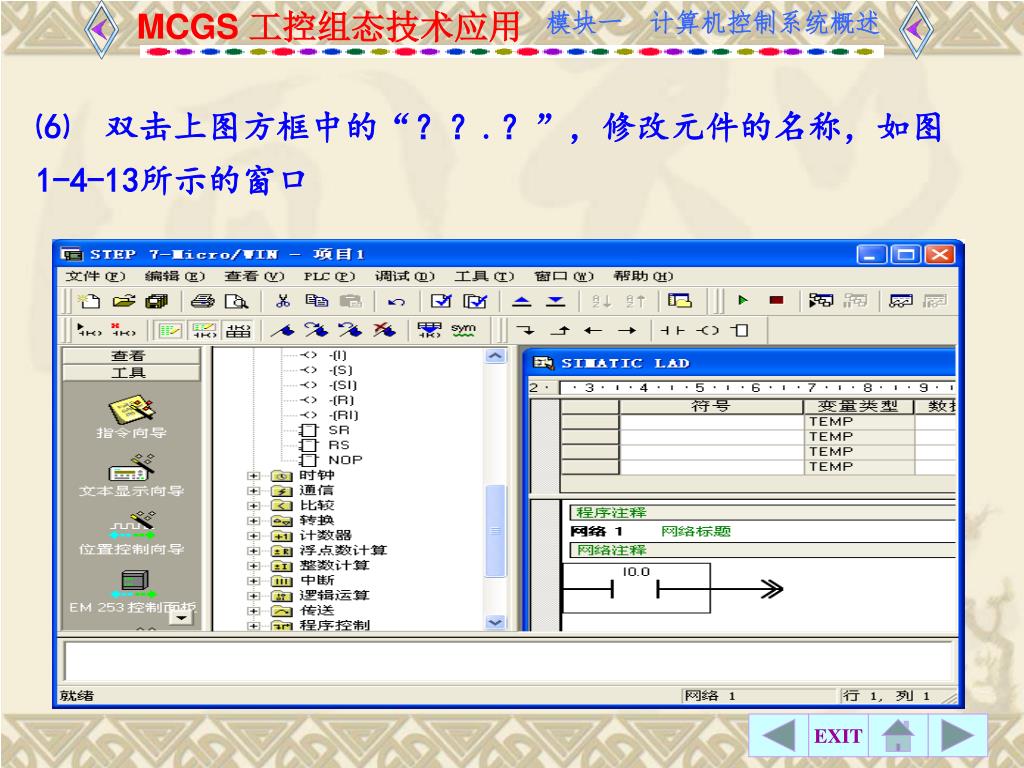
Task: Expand the 通信 tree folder
Action: [253, 490]
